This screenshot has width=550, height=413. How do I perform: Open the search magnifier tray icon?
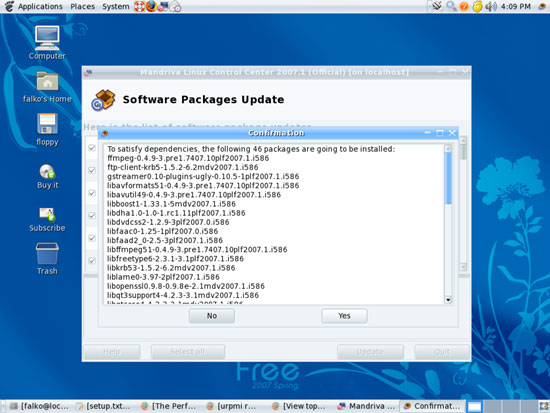click(x=451, y=6)
